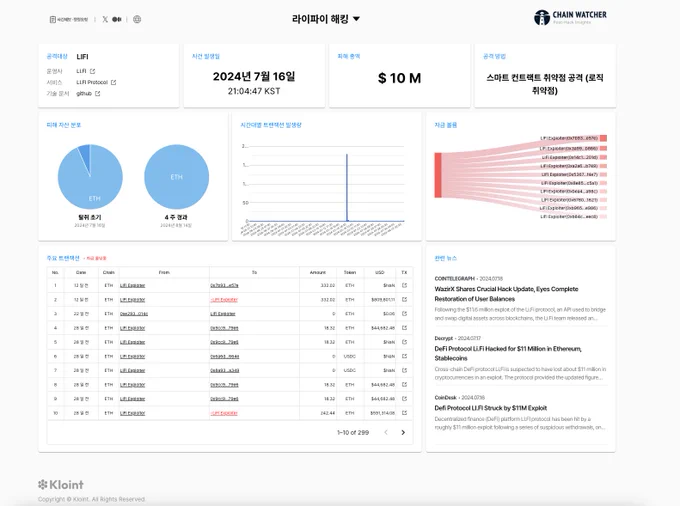Click the 스마트 컨트랙트 취약점 공격 attack type text
This screenshot has width=680, height=506.
545,84
